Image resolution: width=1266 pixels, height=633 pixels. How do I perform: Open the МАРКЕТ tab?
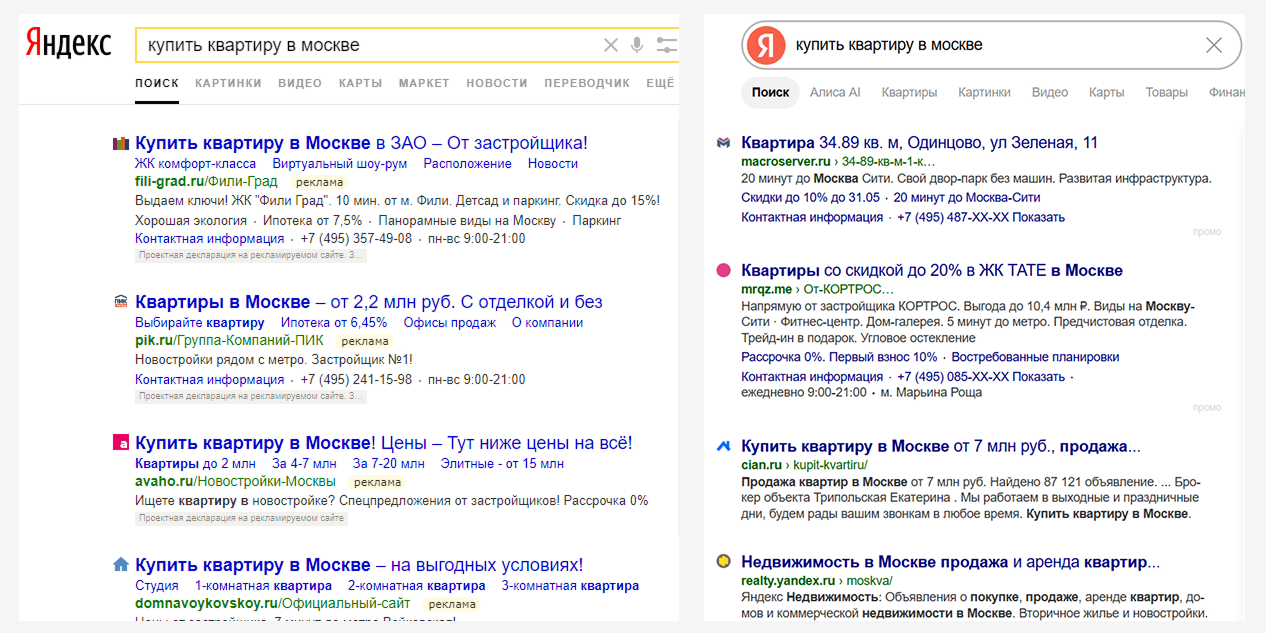pos(424,83)
